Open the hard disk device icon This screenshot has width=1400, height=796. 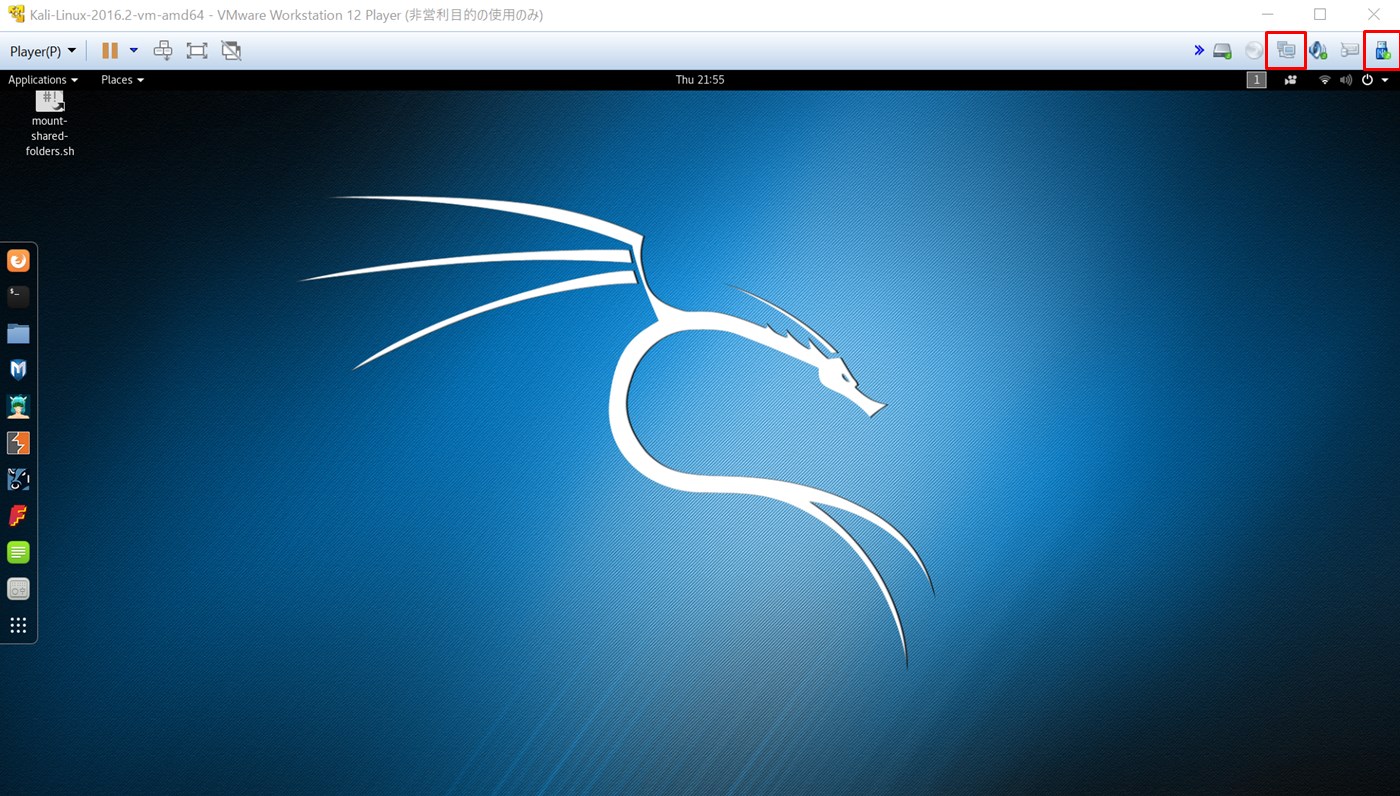pyautogui.click(x=1222, y=50)
